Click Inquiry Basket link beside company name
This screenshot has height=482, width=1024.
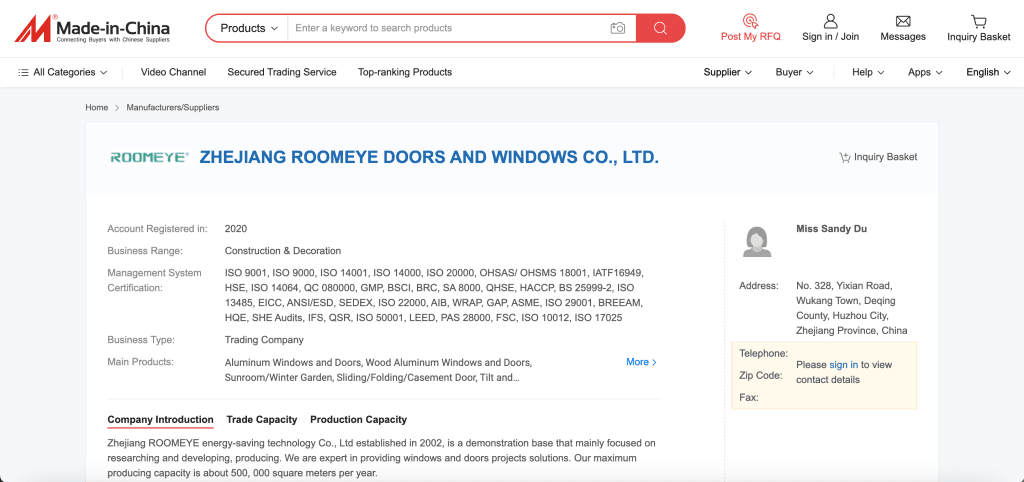coord(878,157)
